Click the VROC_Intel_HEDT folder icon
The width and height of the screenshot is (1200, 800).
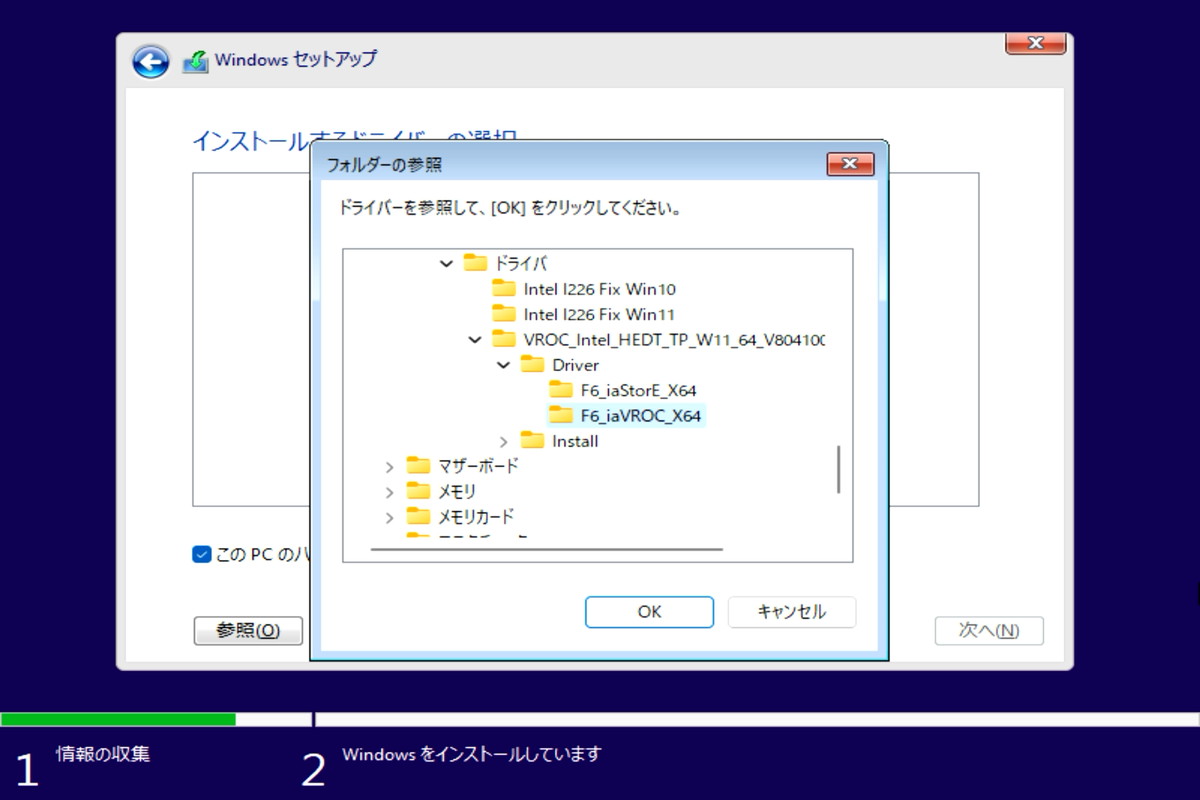(x=504, y=339)
